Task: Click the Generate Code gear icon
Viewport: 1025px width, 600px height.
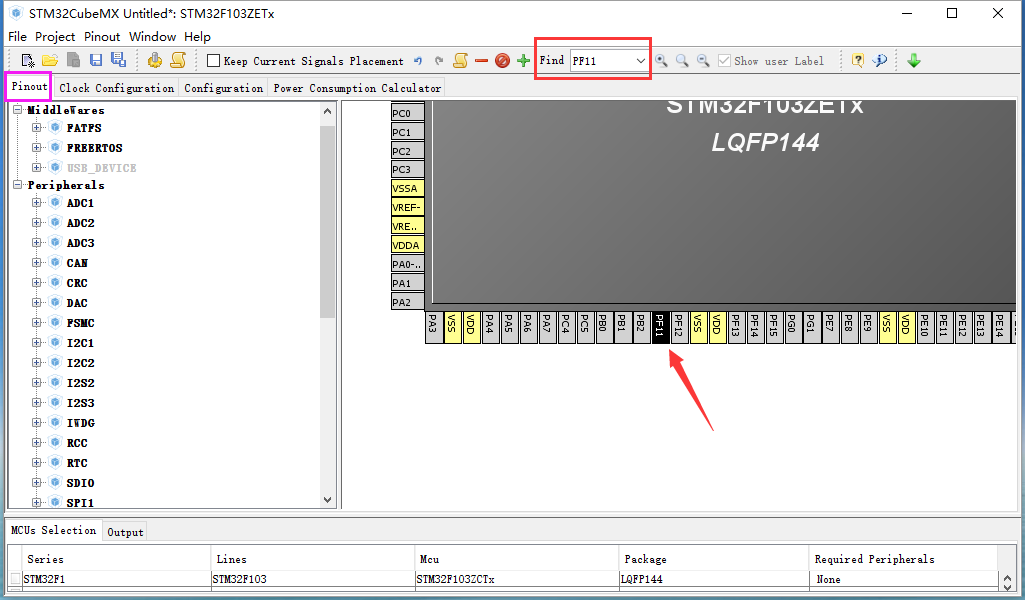Action: 155,61
